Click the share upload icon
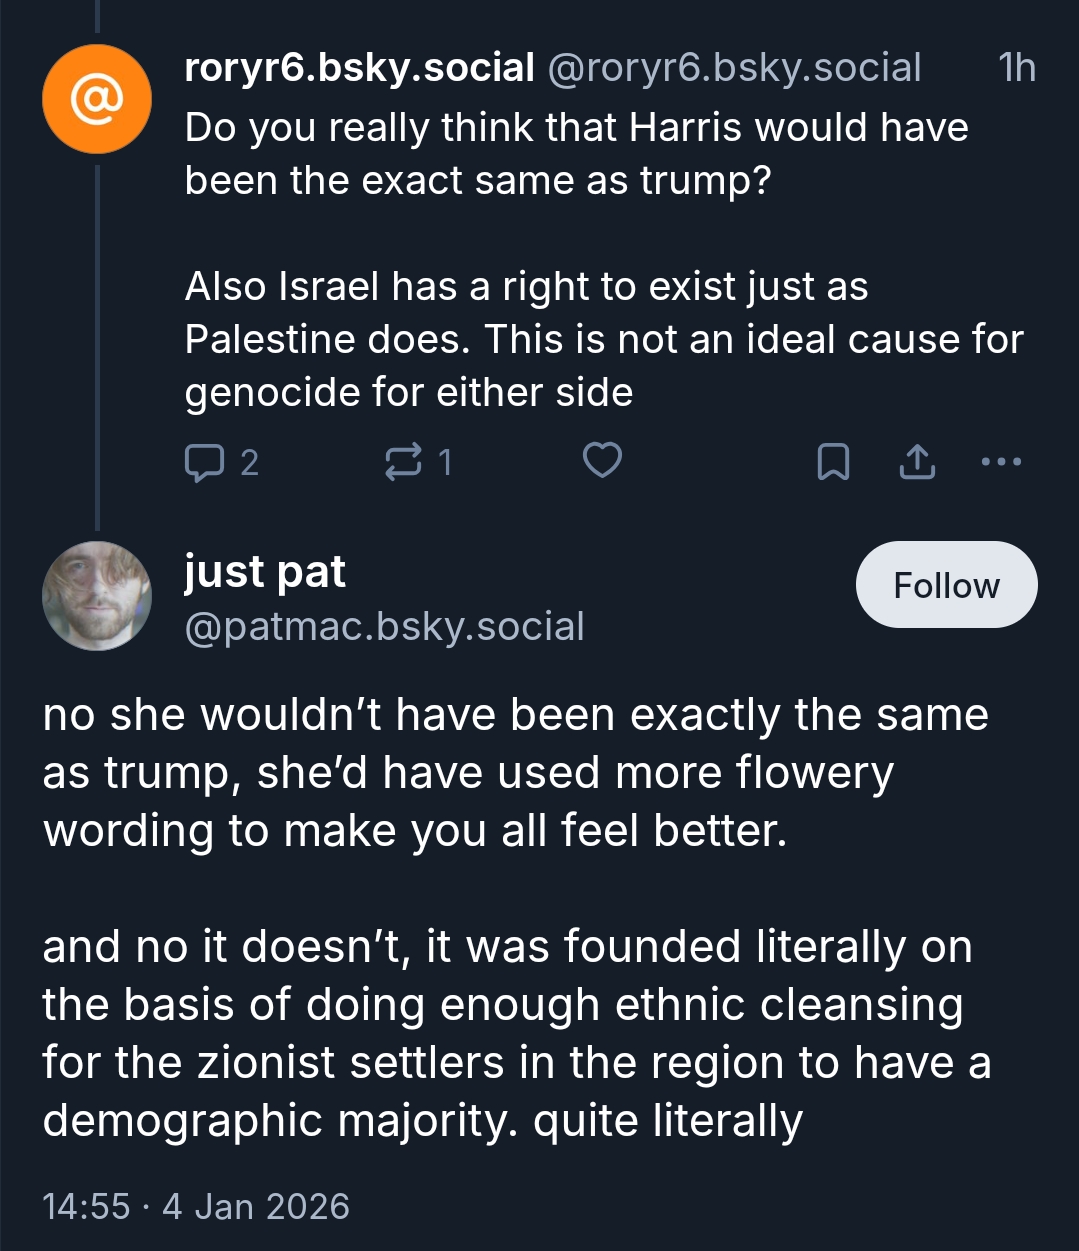1079x1251 pixels. coord(917,462)
